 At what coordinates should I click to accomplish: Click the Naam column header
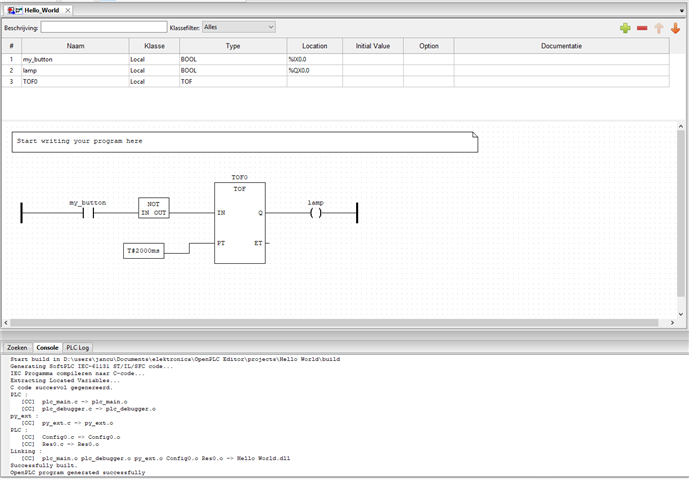[x=76, y=46]
